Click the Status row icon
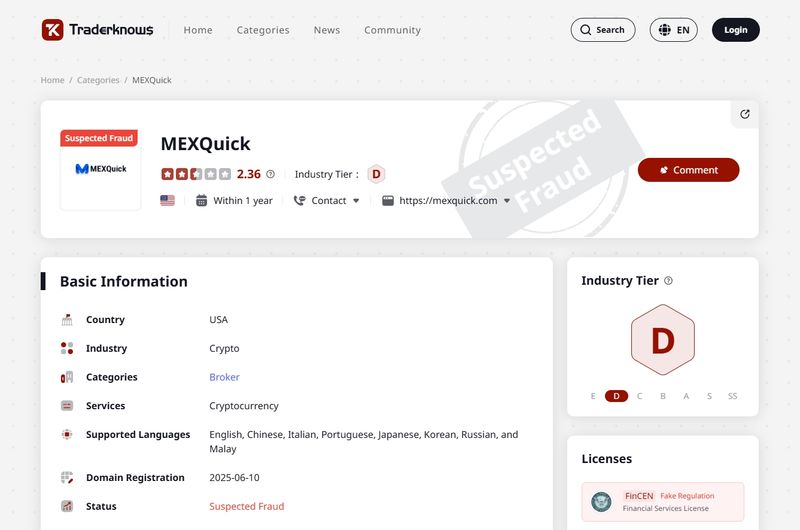Image resolution: width=800 pixels, height=530 pixels. point(67,506)
